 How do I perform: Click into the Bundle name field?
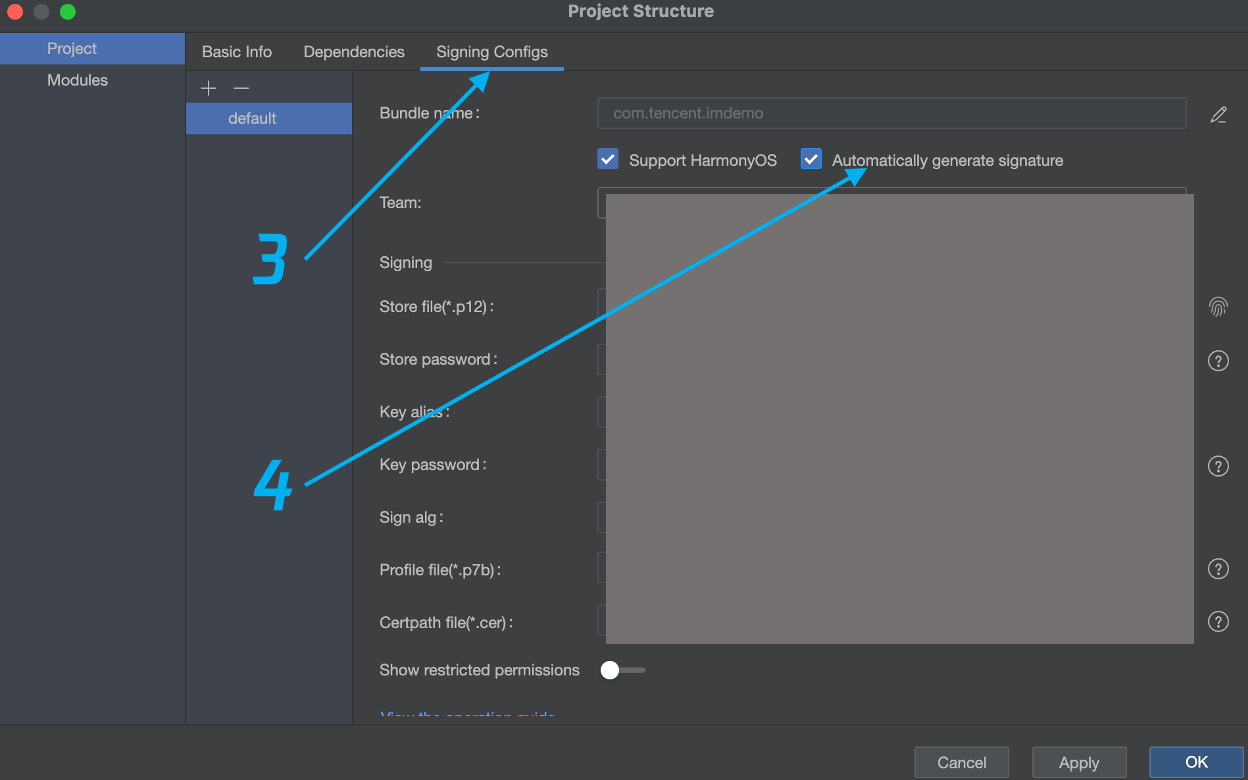point(890,114)
